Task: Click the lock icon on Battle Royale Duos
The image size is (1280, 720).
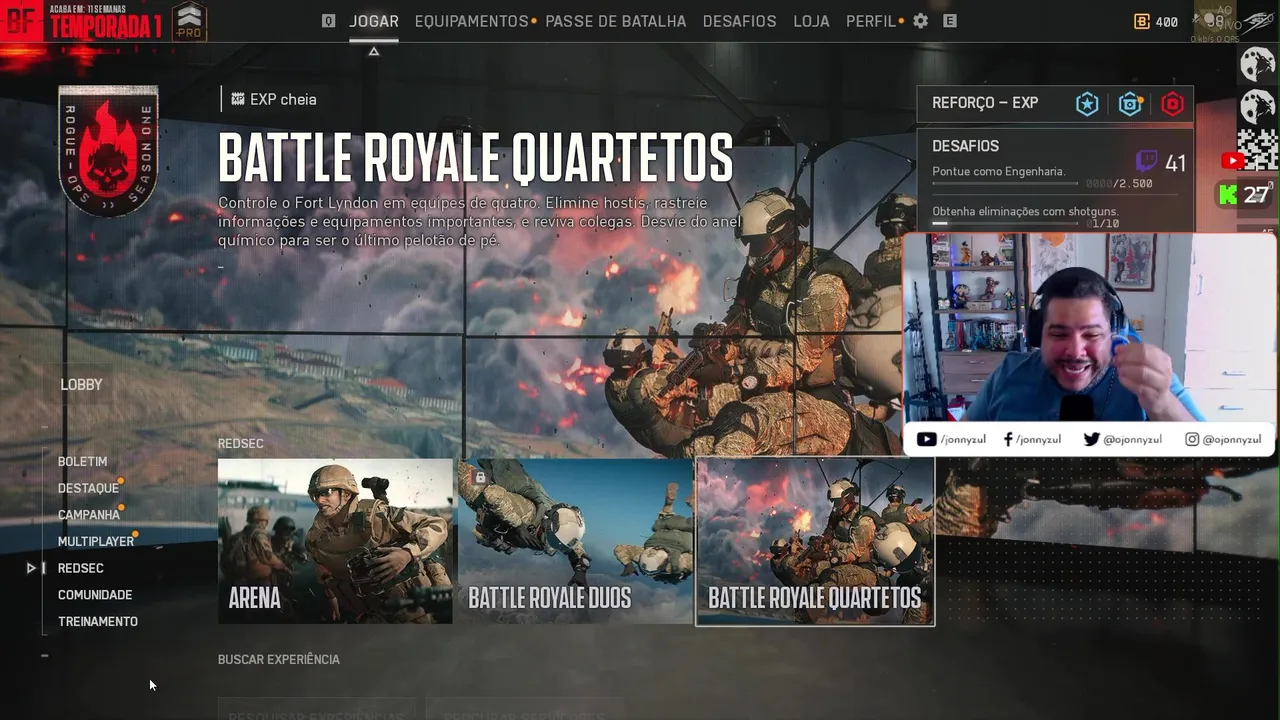Action: click(480, 478)
